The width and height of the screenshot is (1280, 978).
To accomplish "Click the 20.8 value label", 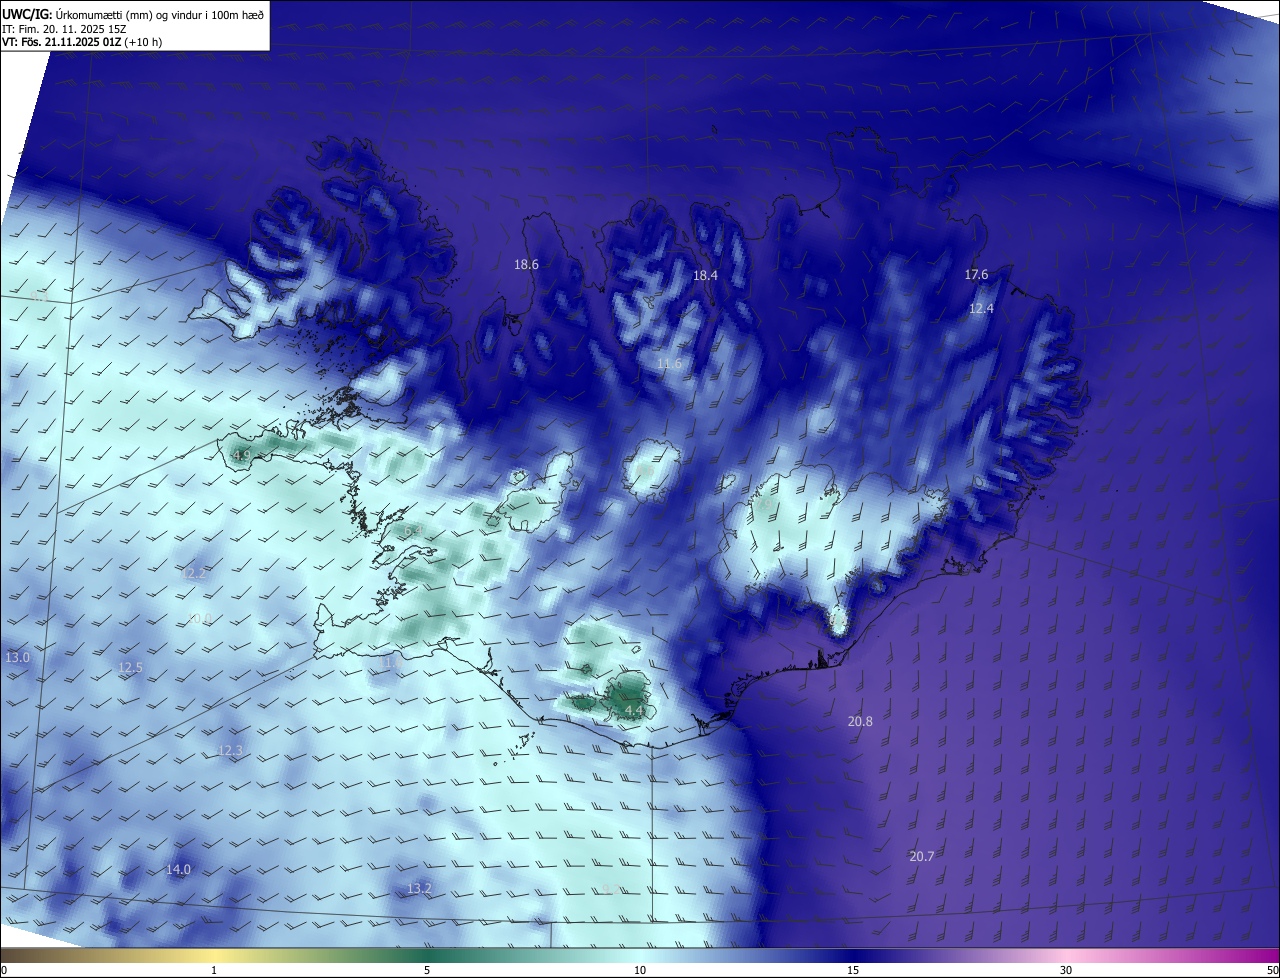I will point(860,722).
